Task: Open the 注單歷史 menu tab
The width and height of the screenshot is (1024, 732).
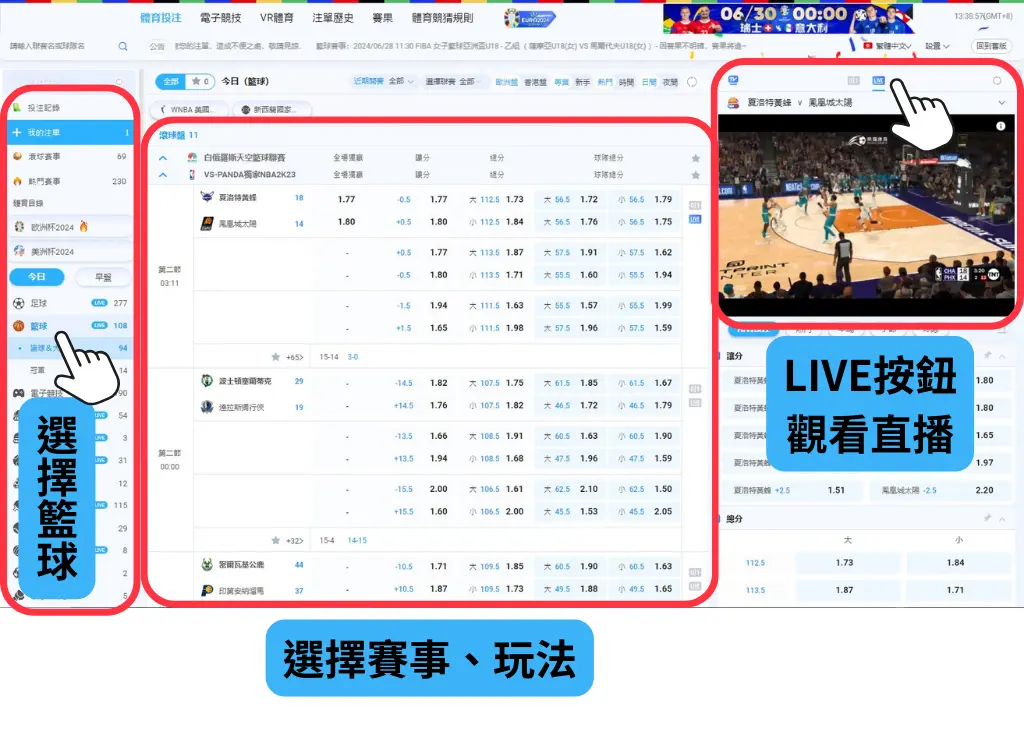Action: (333, 19)
